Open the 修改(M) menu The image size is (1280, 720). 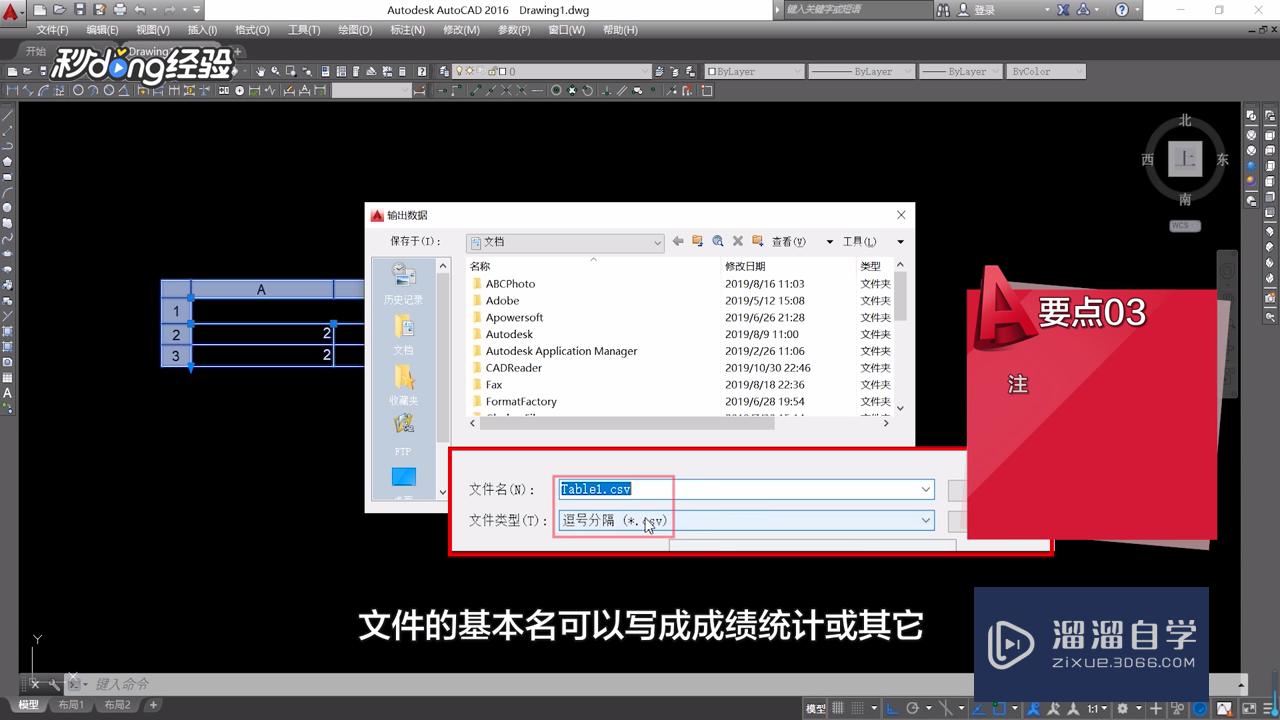pos(461,30)
